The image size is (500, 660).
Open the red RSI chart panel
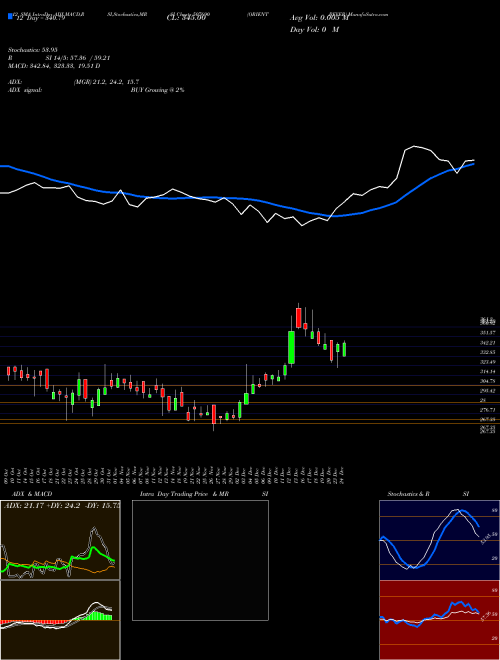point(439,620)
